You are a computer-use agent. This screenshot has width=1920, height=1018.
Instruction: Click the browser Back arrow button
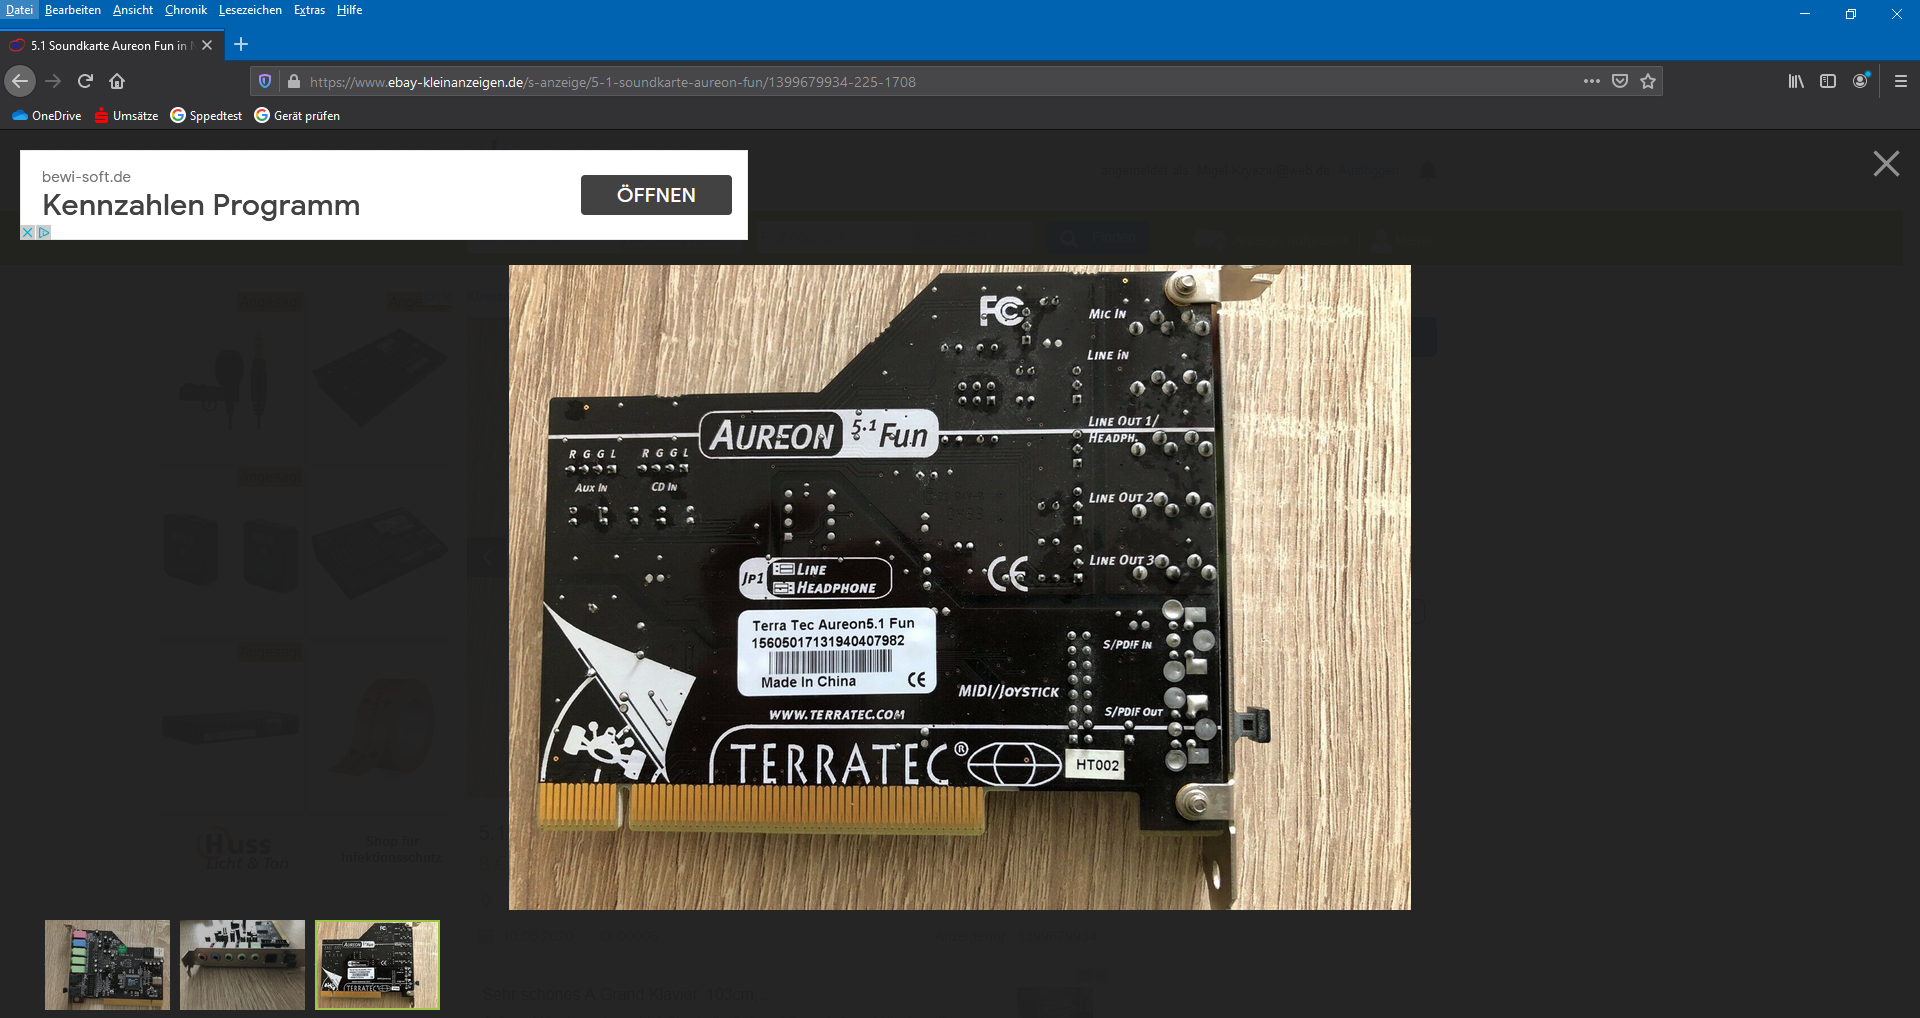[20, 81]
